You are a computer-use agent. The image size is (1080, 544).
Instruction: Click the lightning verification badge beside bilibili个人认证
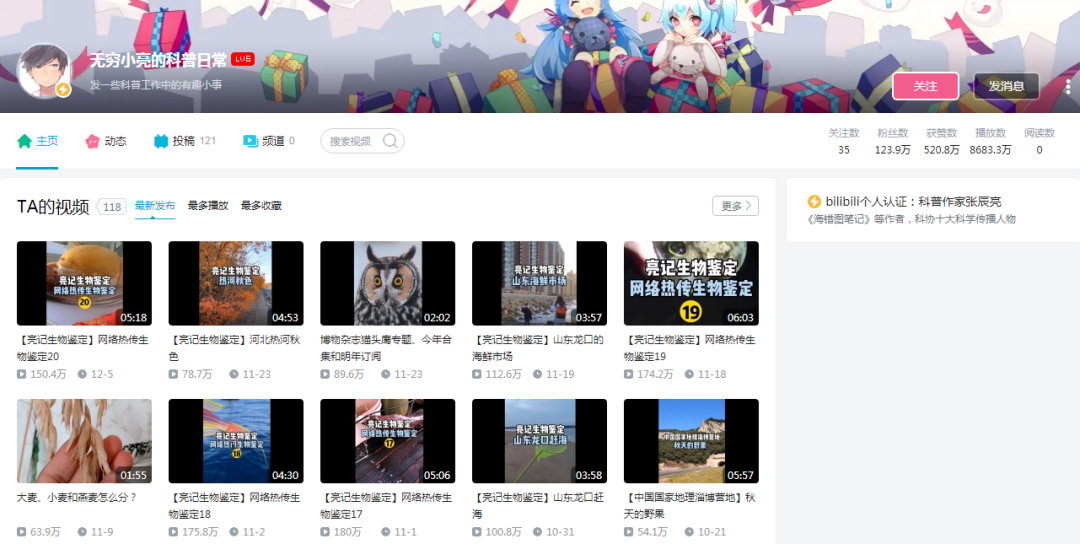point(814,202)
